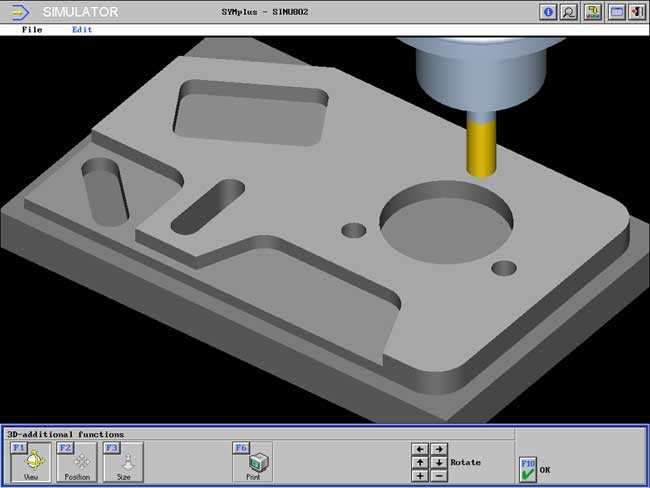650x488 pixels.
Task: Print the 3D view with F6
Action: (255, 462)
